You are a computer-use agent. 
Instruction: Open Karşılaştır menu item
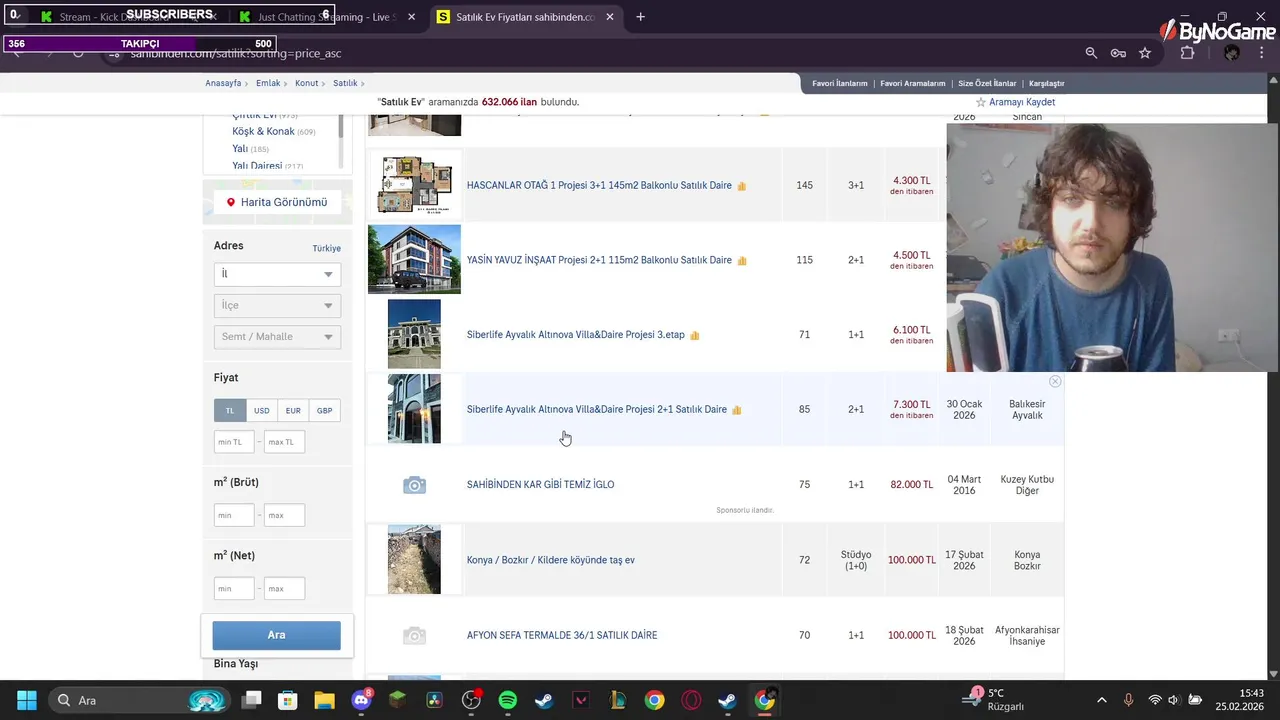1047,84
